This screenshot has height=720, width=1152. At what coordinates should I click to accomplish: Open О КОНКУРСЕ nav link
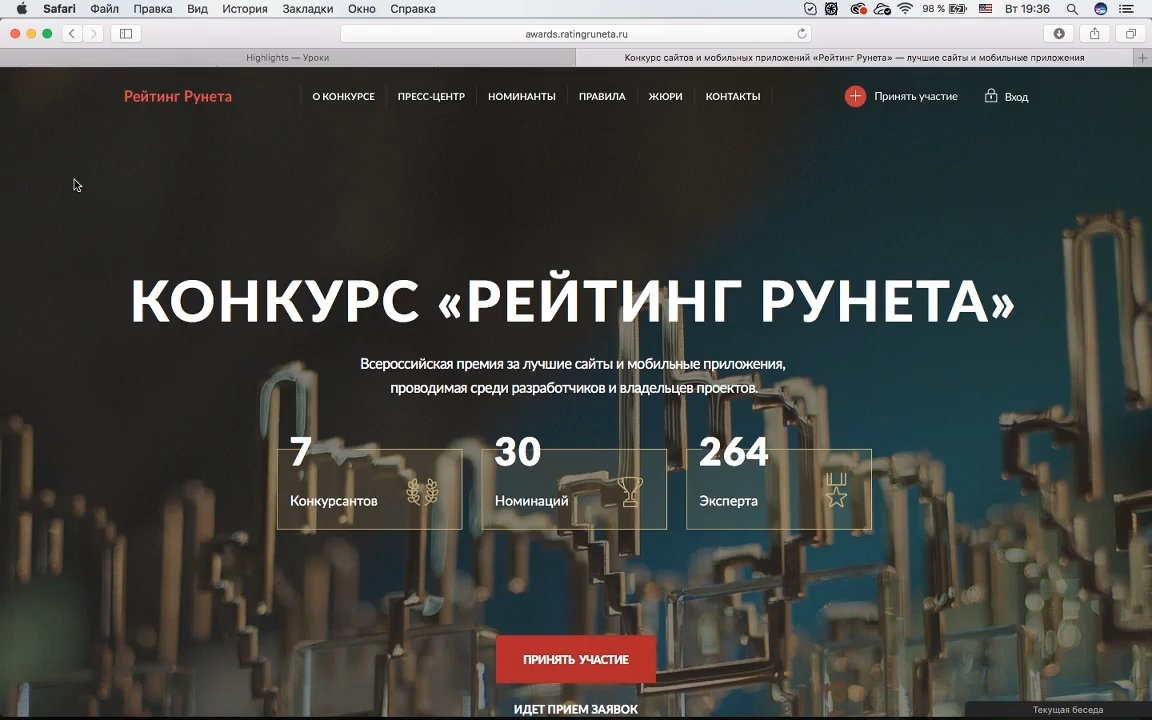click(x=343, y=96)
